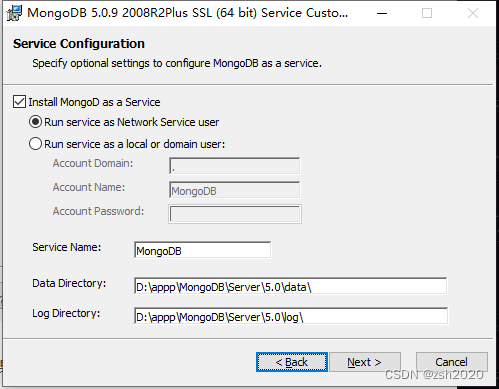The width and height of the screenshot is (499, 389).
Task: Click the Log Directory label
Action: click(x=66, y=313)
